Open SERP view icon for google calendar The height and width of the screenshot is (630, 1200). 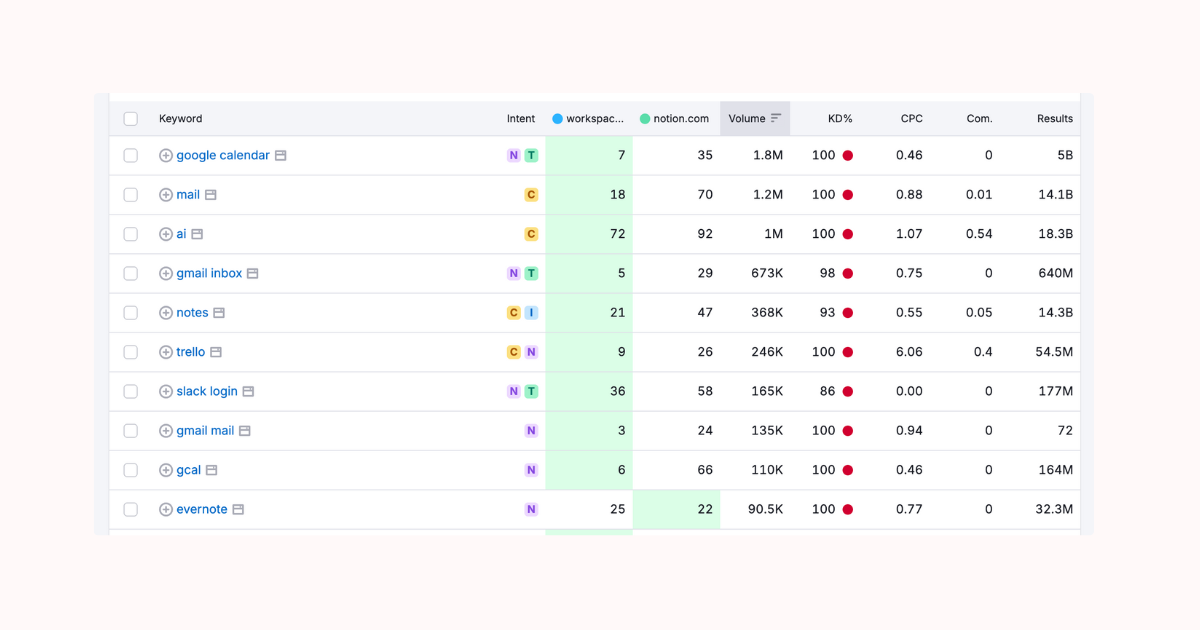pos(281,156)
